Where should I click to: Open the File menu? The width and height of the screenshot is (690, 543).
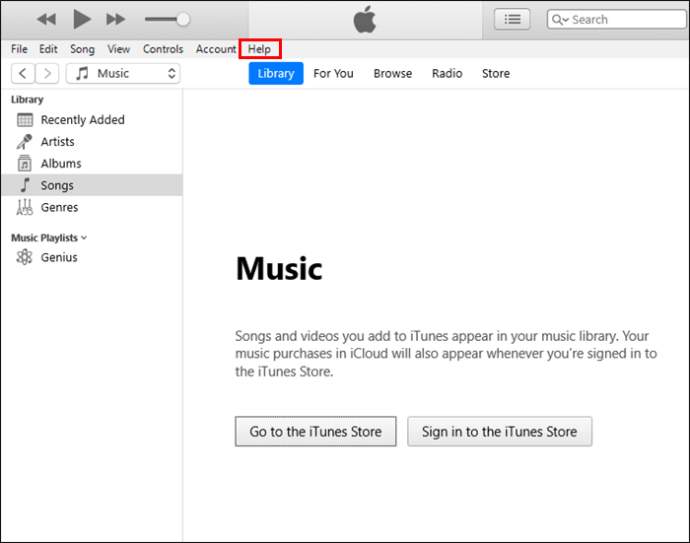point(19,49)
